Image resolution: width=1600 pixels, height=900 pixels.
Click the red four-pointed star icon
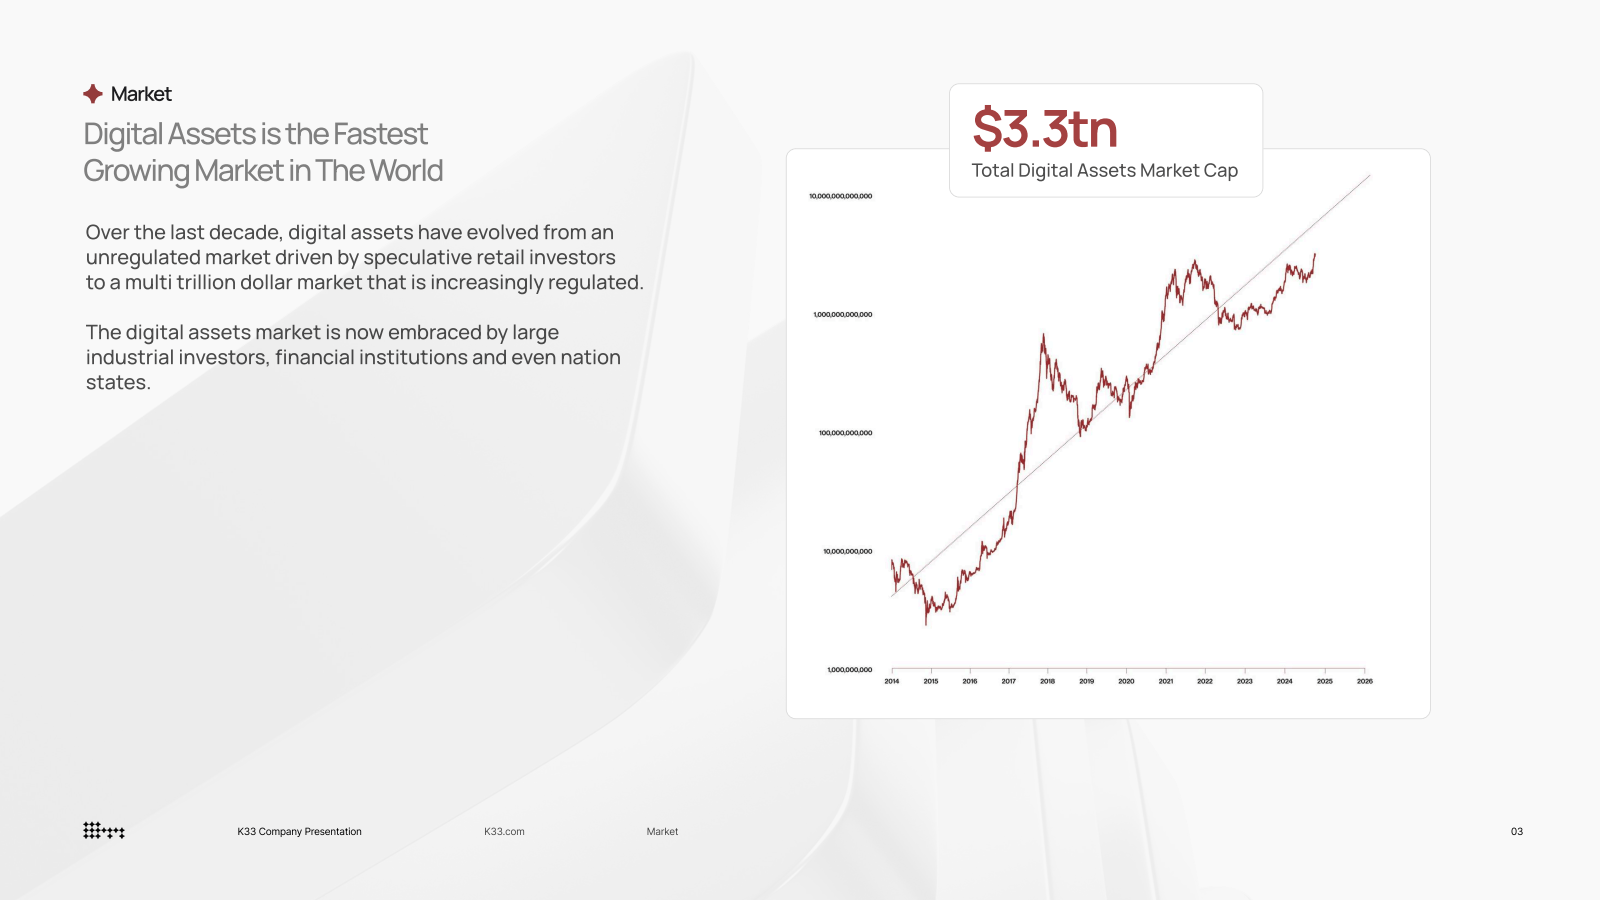point(93,94)
